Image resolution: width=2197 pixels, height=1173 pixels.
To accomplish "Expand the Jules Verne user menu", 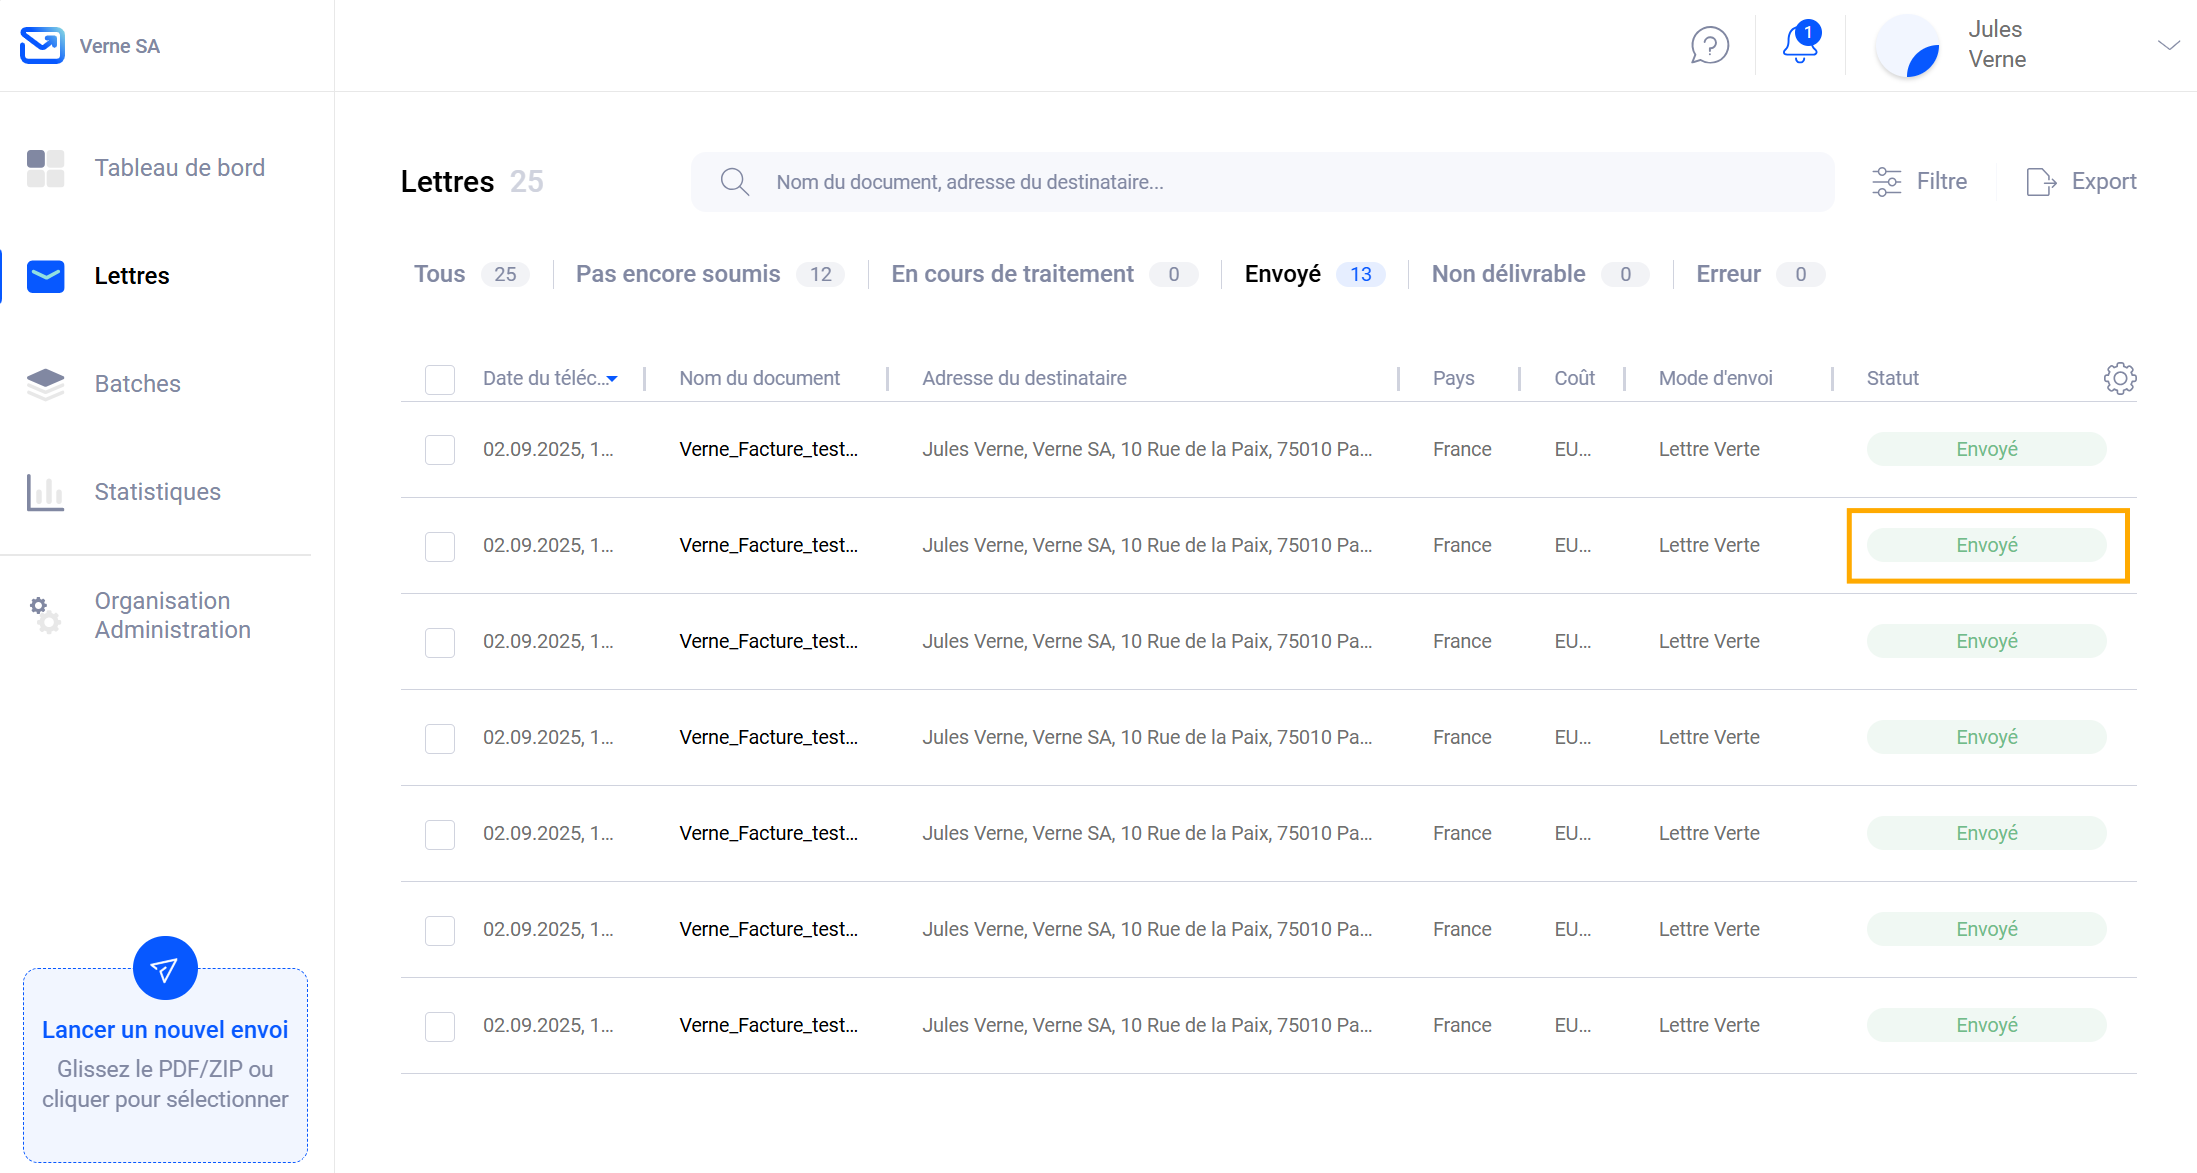I will (2167, 45).
